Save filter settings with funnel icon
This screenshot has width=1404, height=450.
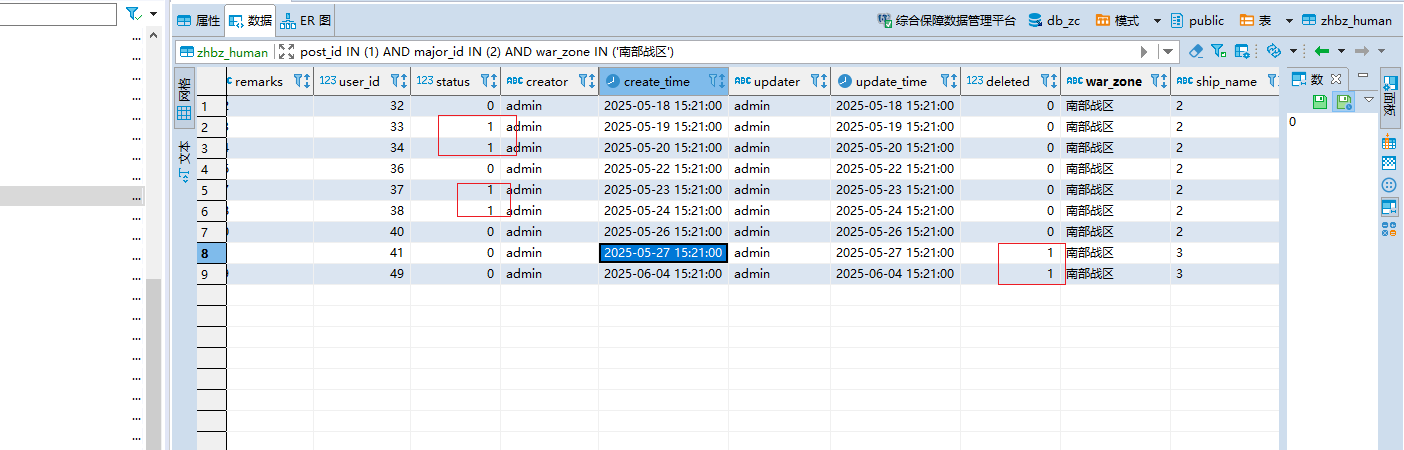1218,51
